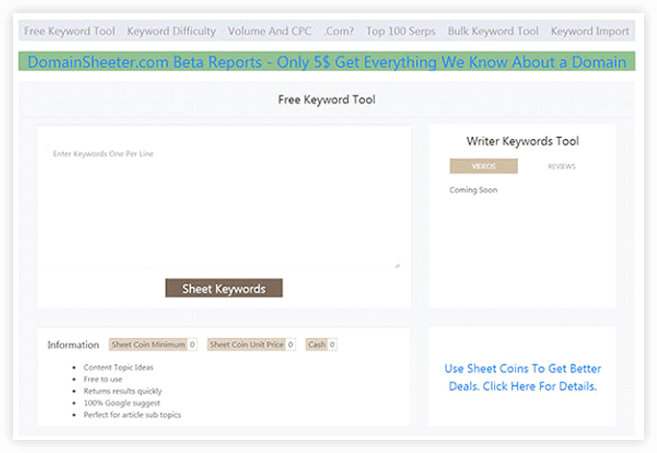The image size is (657, 453).
Task: Click the Sheet Coin Minimum badge
Action: (153, 344)
